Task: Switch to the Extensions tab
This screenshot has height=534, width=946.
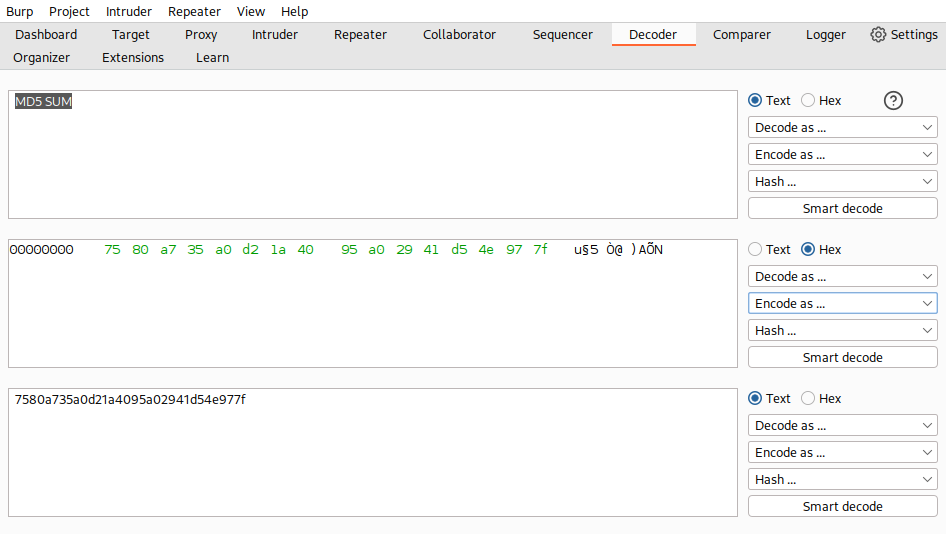Action: click(x=133, y=58)
